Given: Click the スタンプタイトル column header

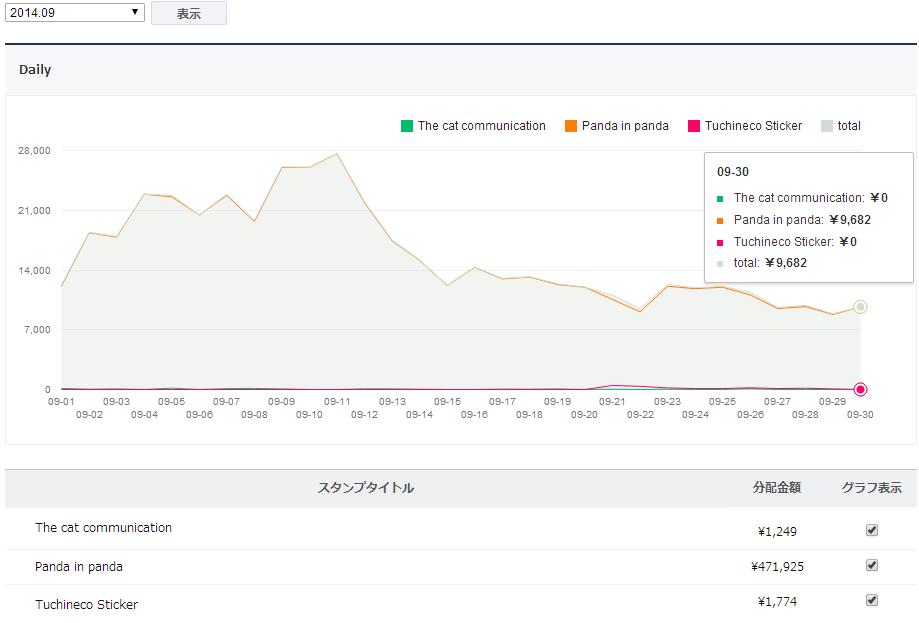Looking at the screenshot, I should pyautogui.click(x=365, y=488).
